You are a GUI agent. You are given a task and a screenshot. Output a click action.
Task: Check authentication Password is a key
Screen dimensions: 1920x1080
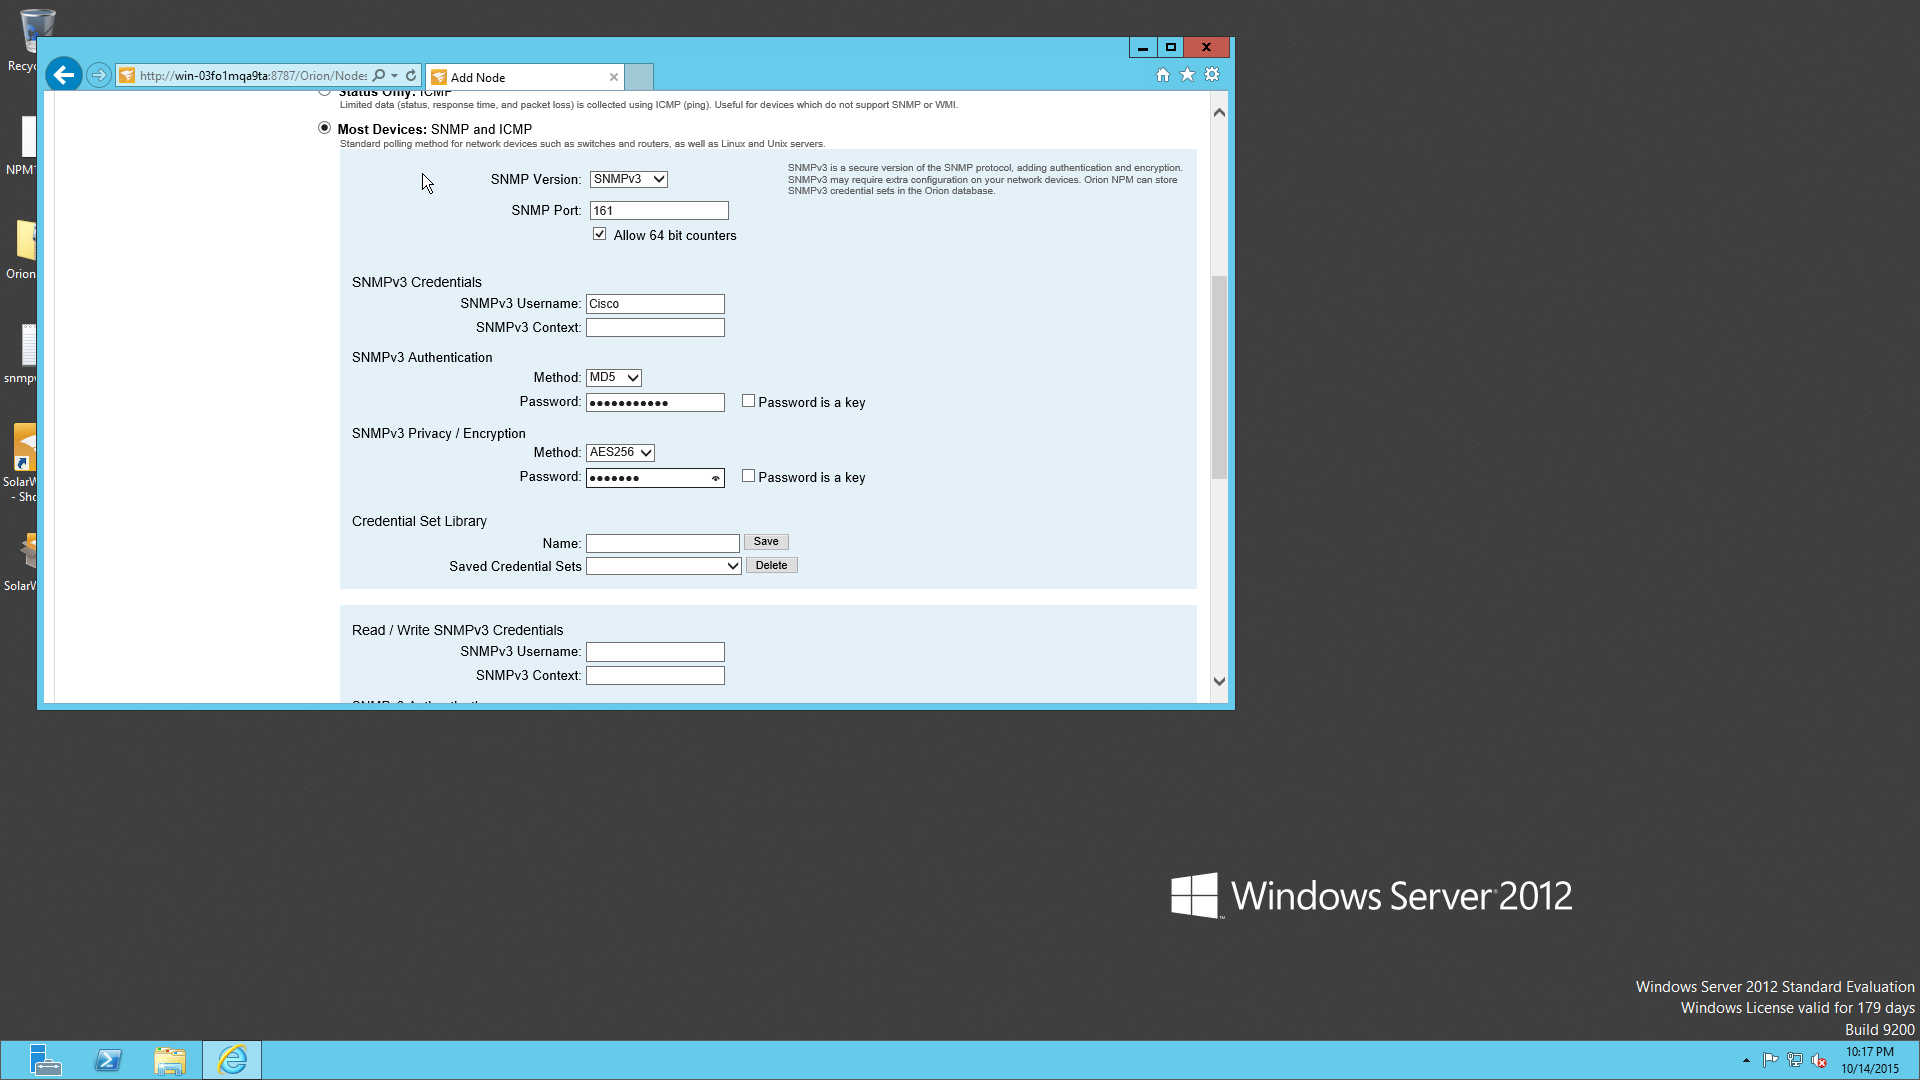pos(748,401)
